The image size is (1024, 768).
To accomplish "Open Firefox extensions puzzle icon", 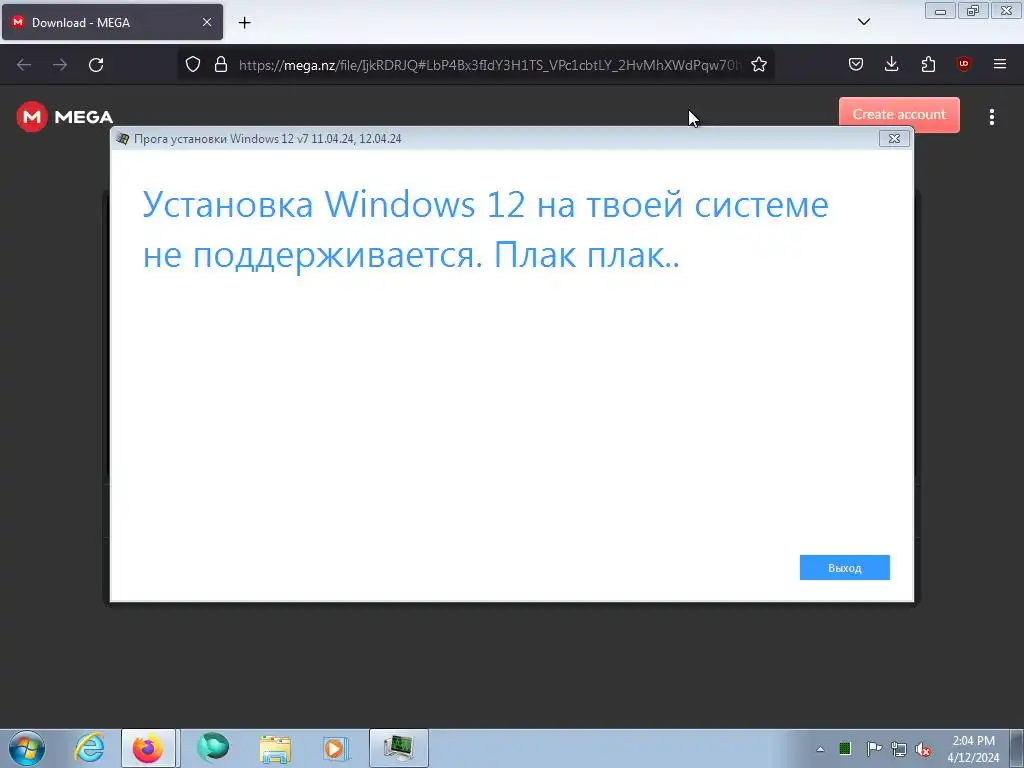I will click(x=928, y=64).
